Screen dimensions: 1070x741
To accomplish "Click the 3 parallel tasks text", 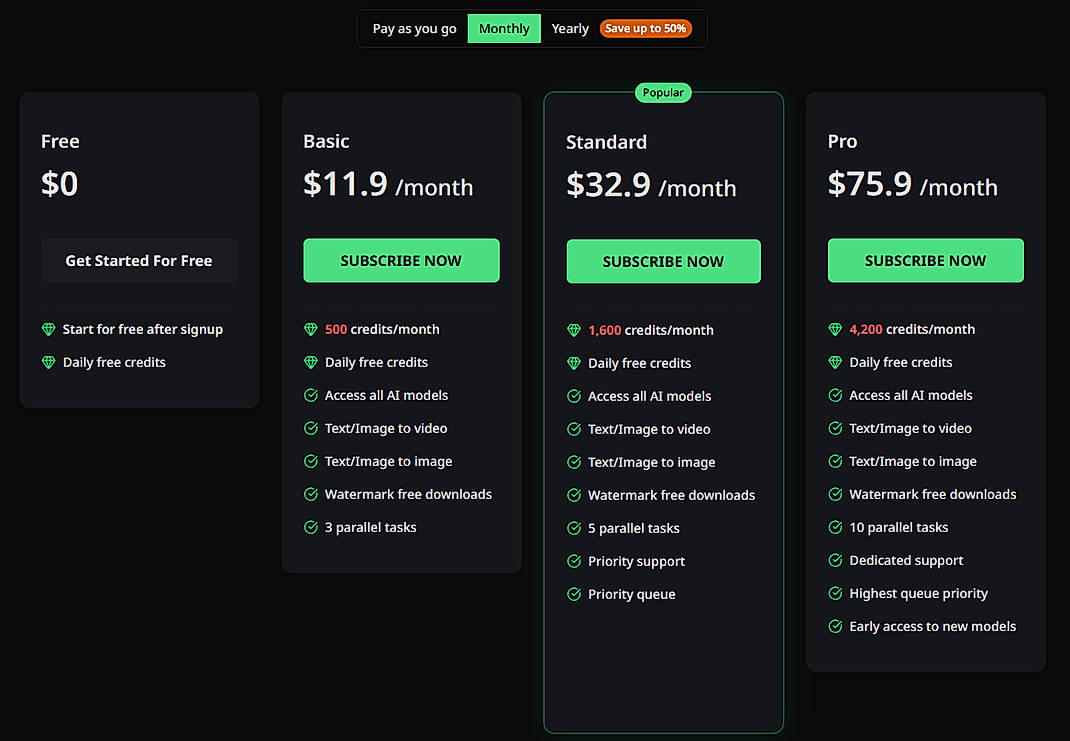I will pyautogui.click(x=371, y=527).
